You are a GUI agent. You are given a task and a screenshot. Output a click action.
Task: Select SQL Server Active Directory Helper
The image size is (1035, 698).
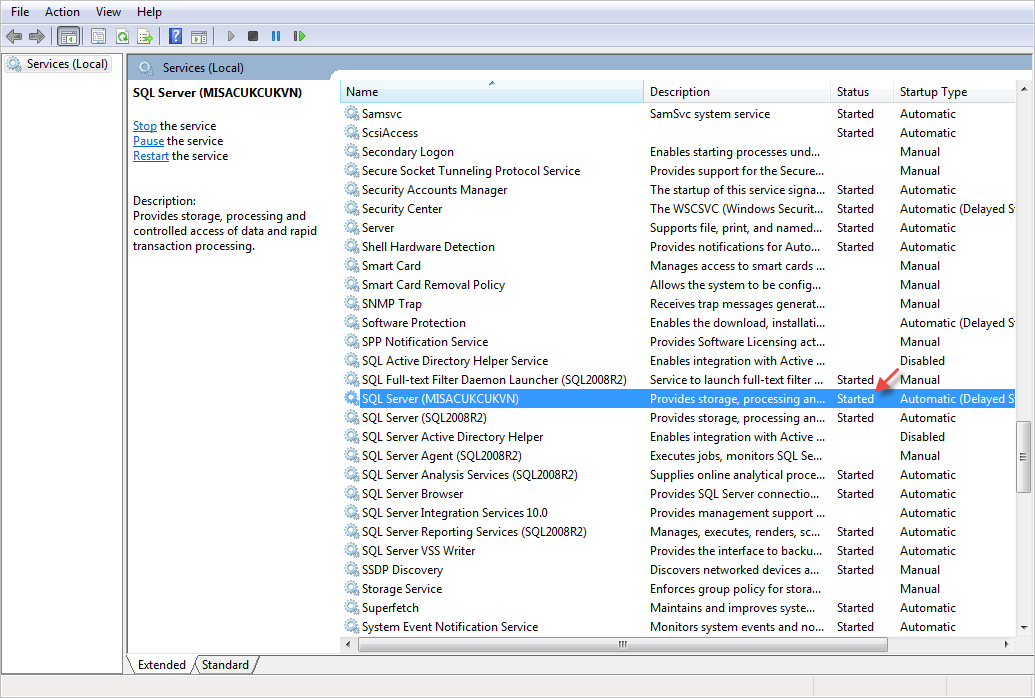pos(452,437)
